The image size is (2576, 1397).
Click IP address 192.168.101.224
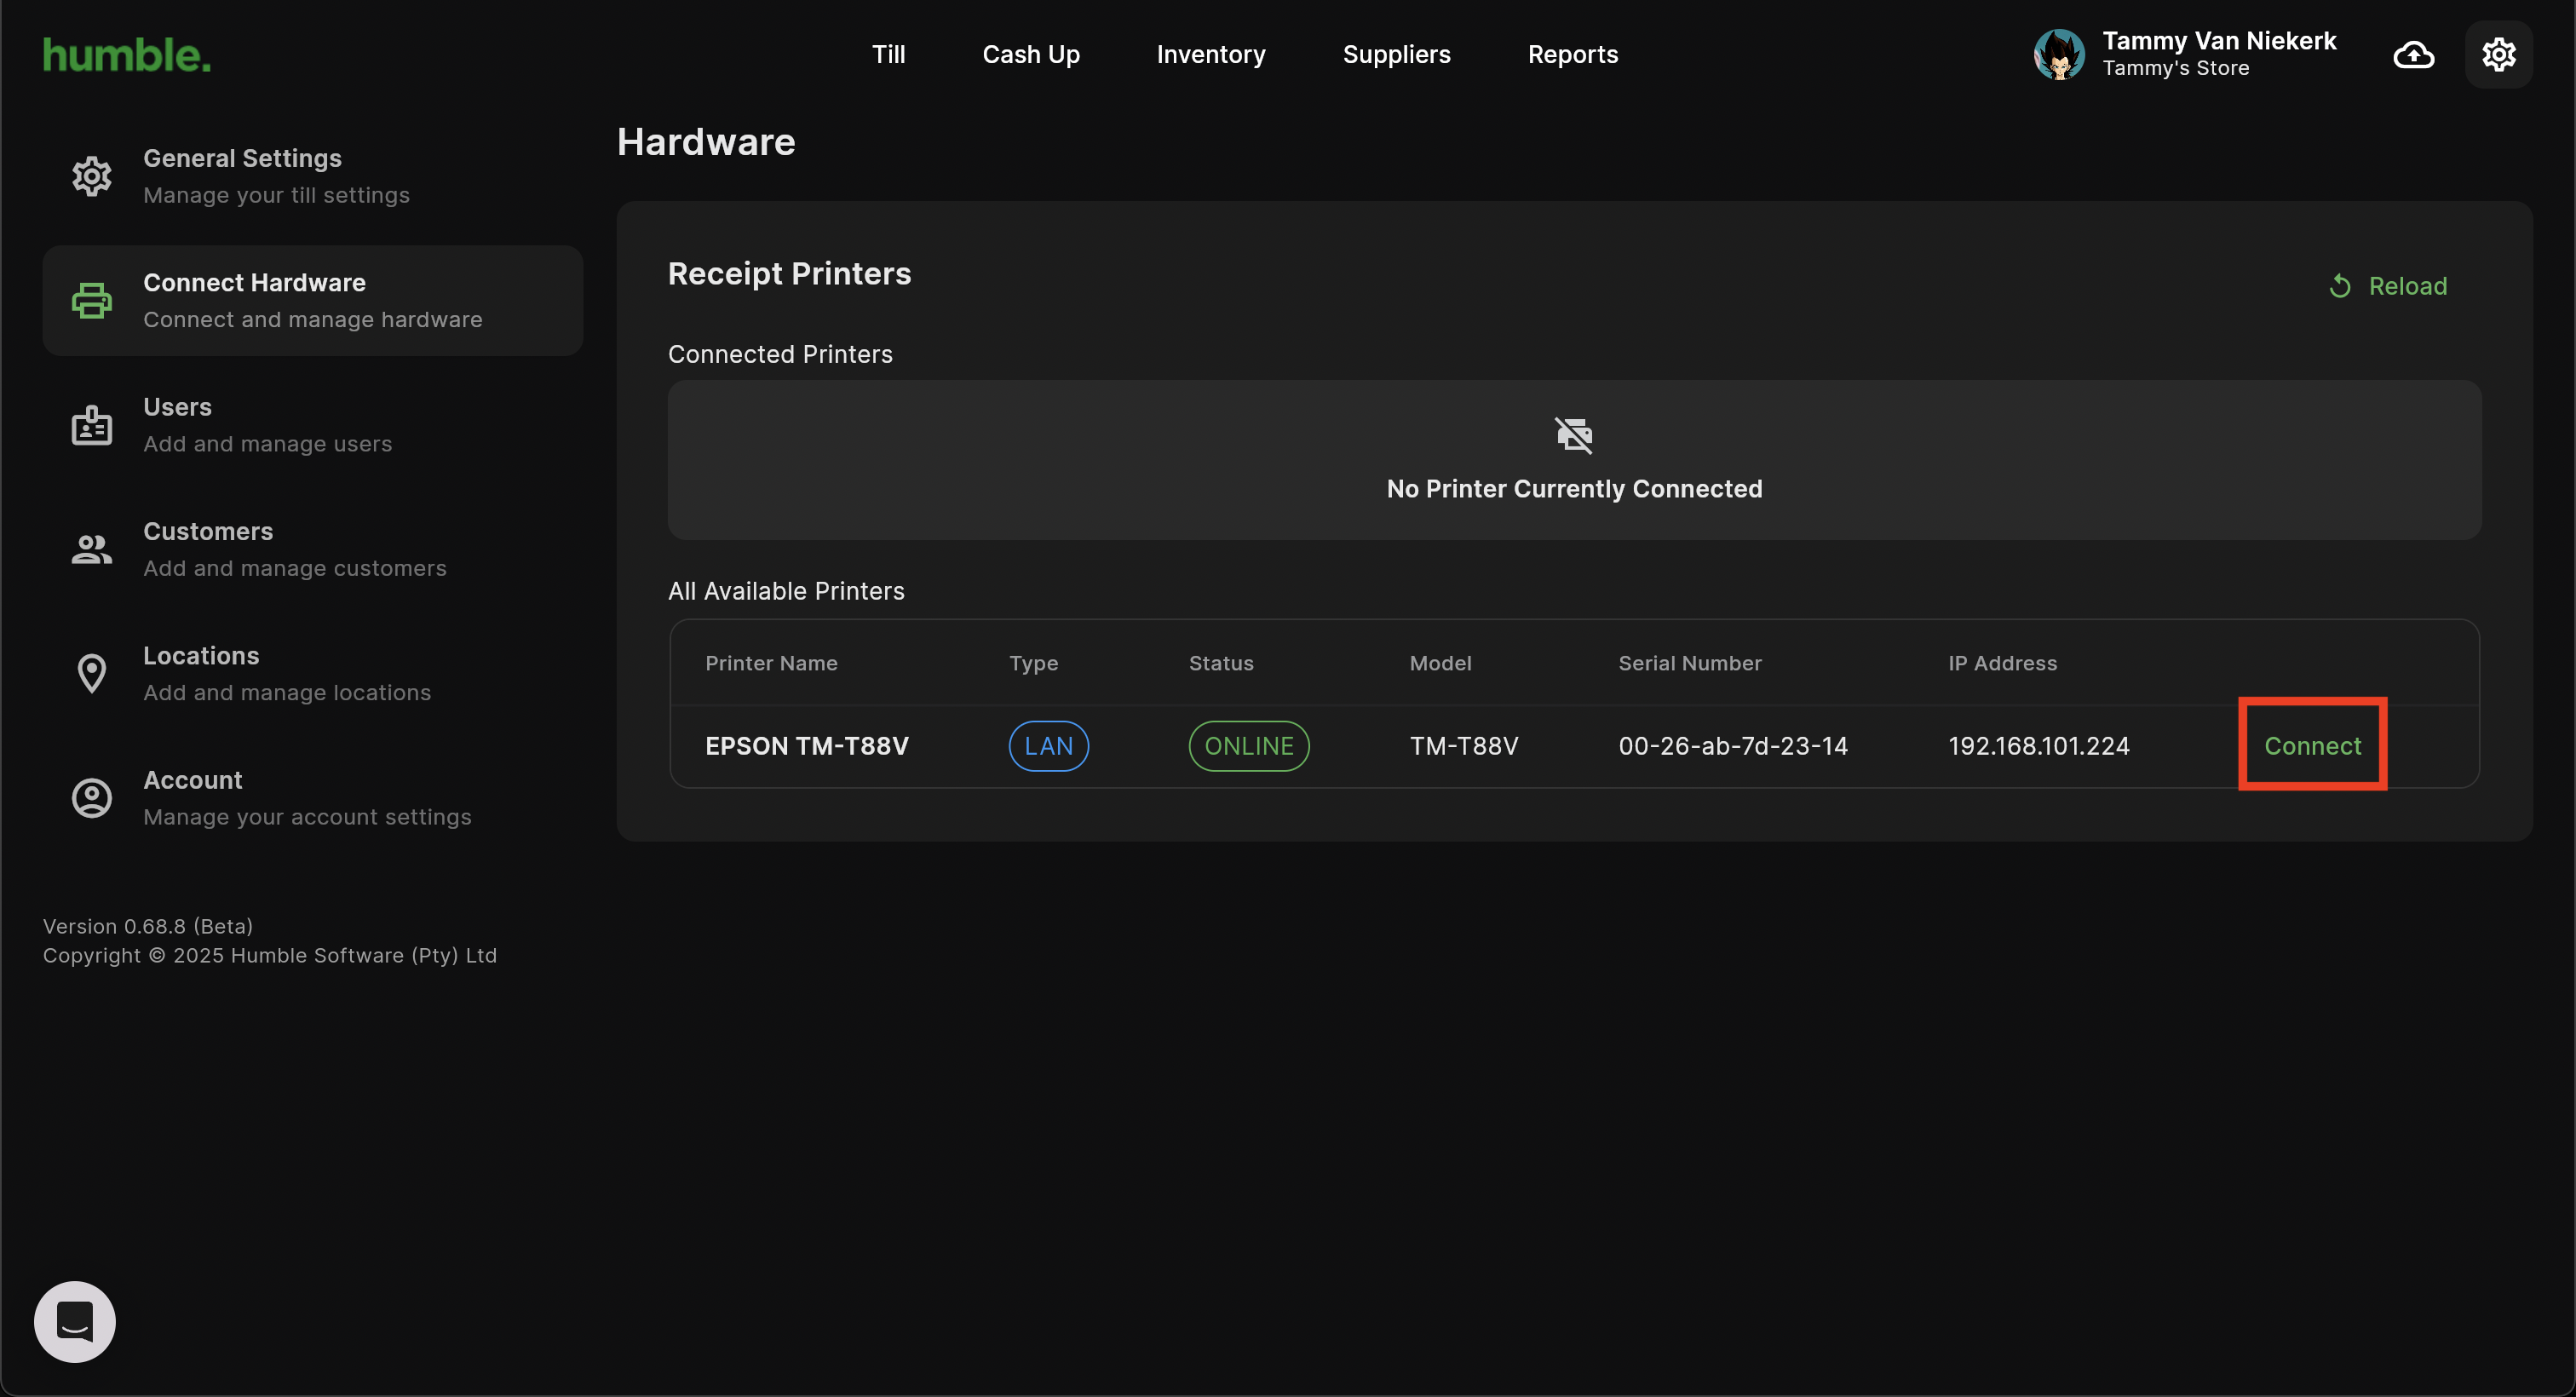(2039, 746)
